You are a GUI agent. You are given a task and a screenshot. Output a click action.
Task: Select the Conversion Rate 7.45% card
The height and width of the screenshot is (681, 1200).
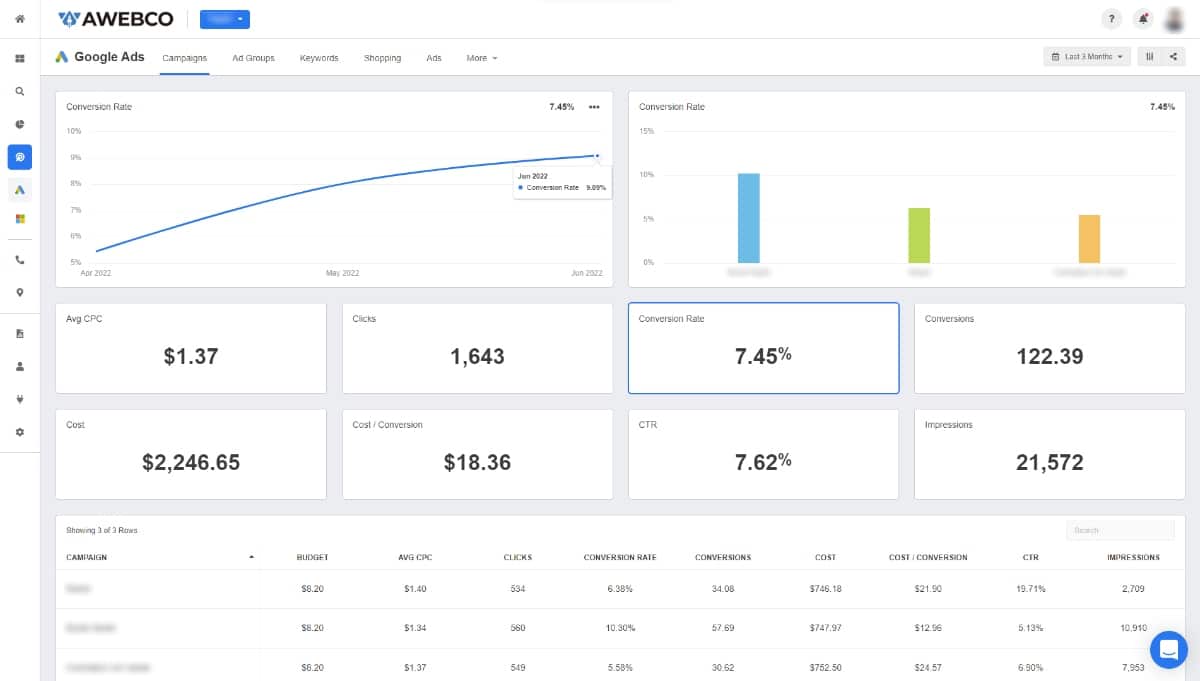coord(764,349)
